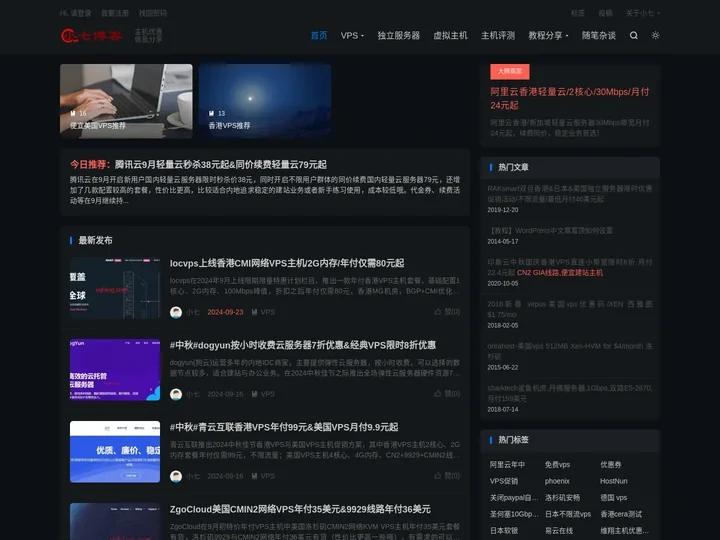Select the 香港cera测试 tag
The width and height of the screenshot is (720, 540).
coord(621,514)
